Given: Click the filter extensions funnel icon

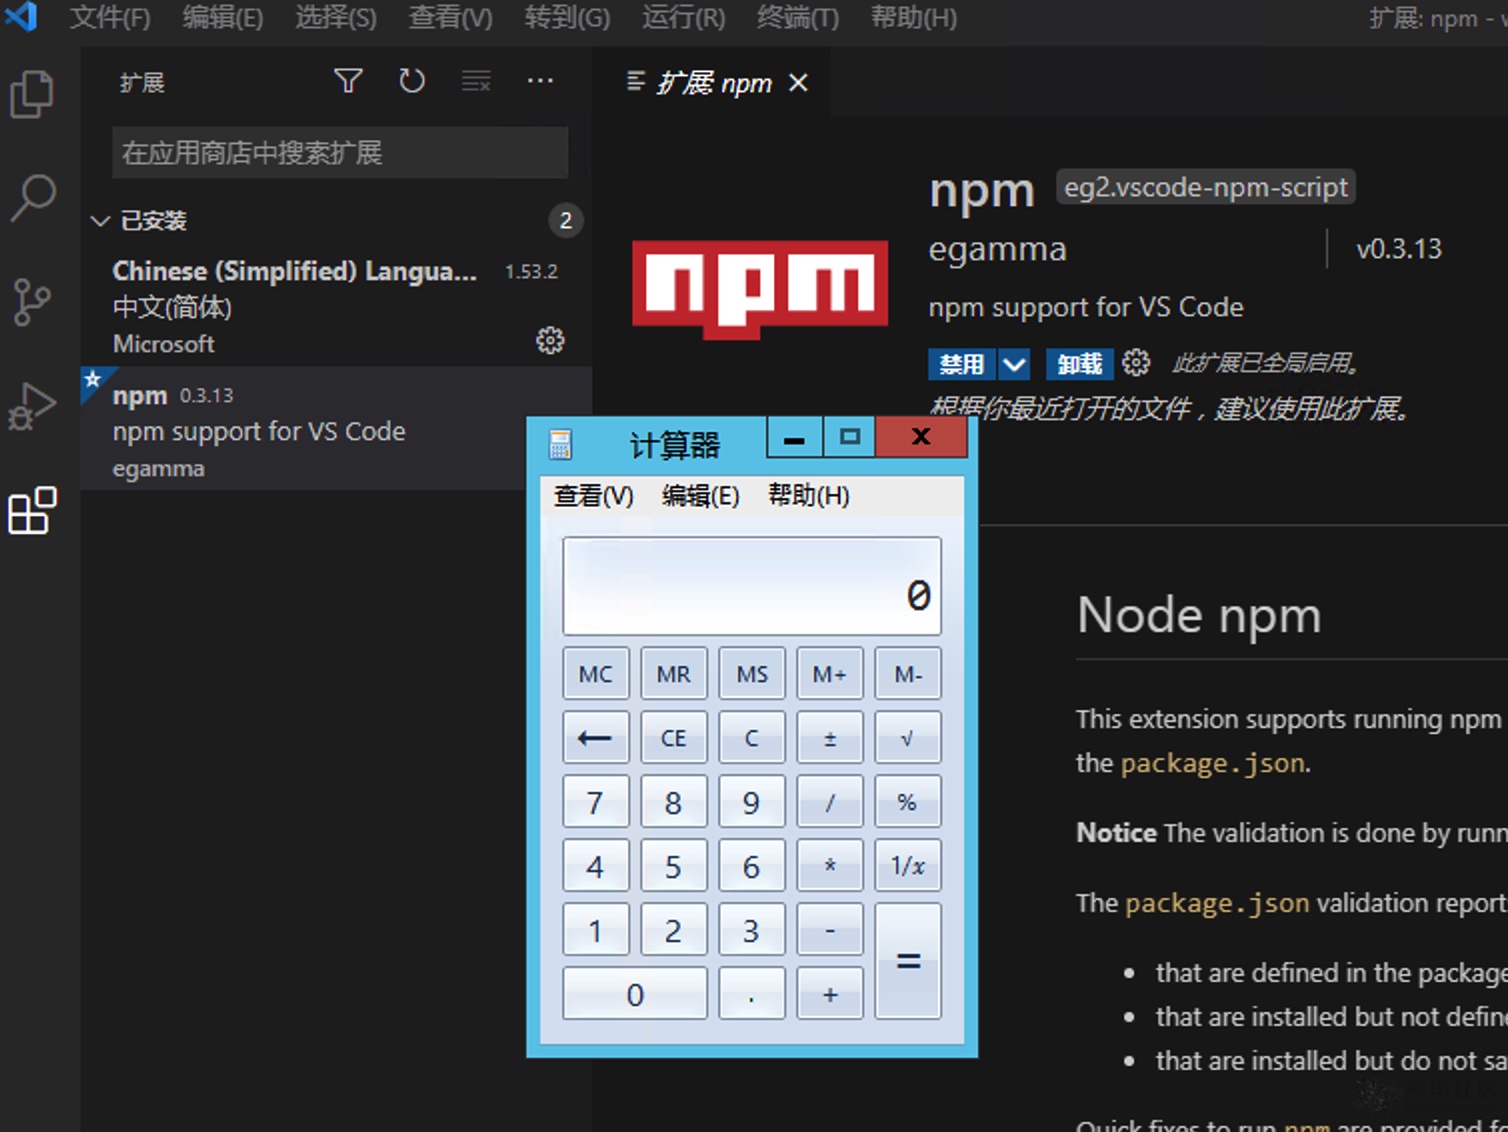Looking at the screenshot, I should (x=348, y=81).
